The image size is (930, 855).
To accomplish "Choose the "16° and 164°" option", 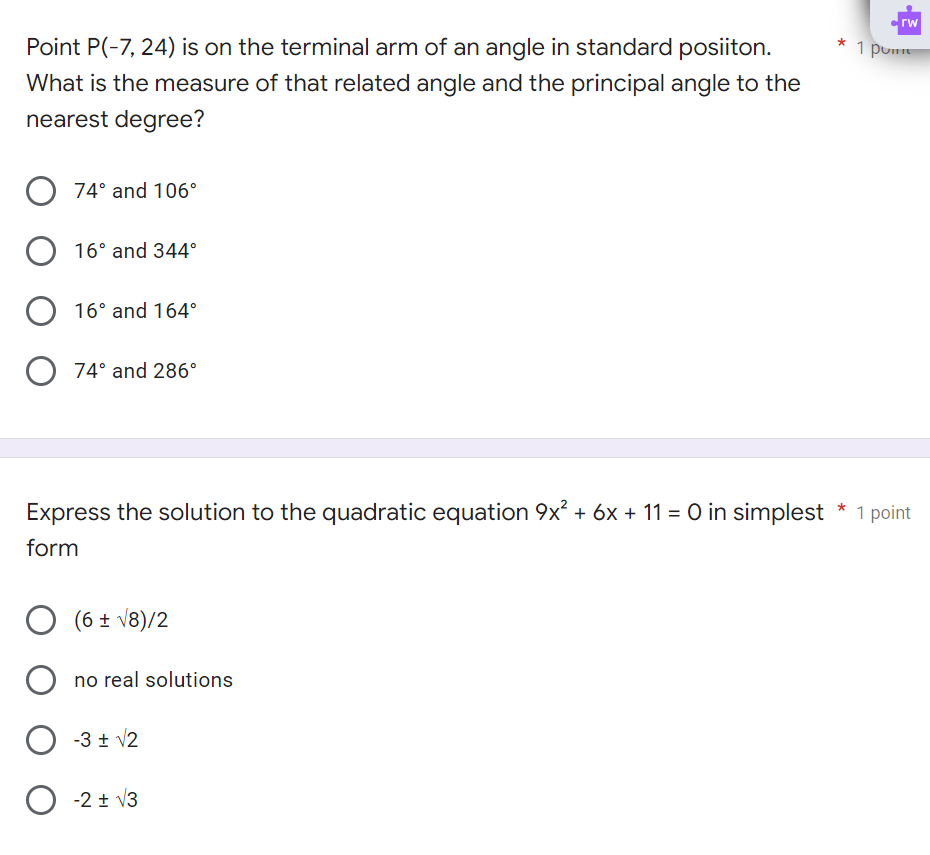I will pyautogui.click(x=41, y=311).
